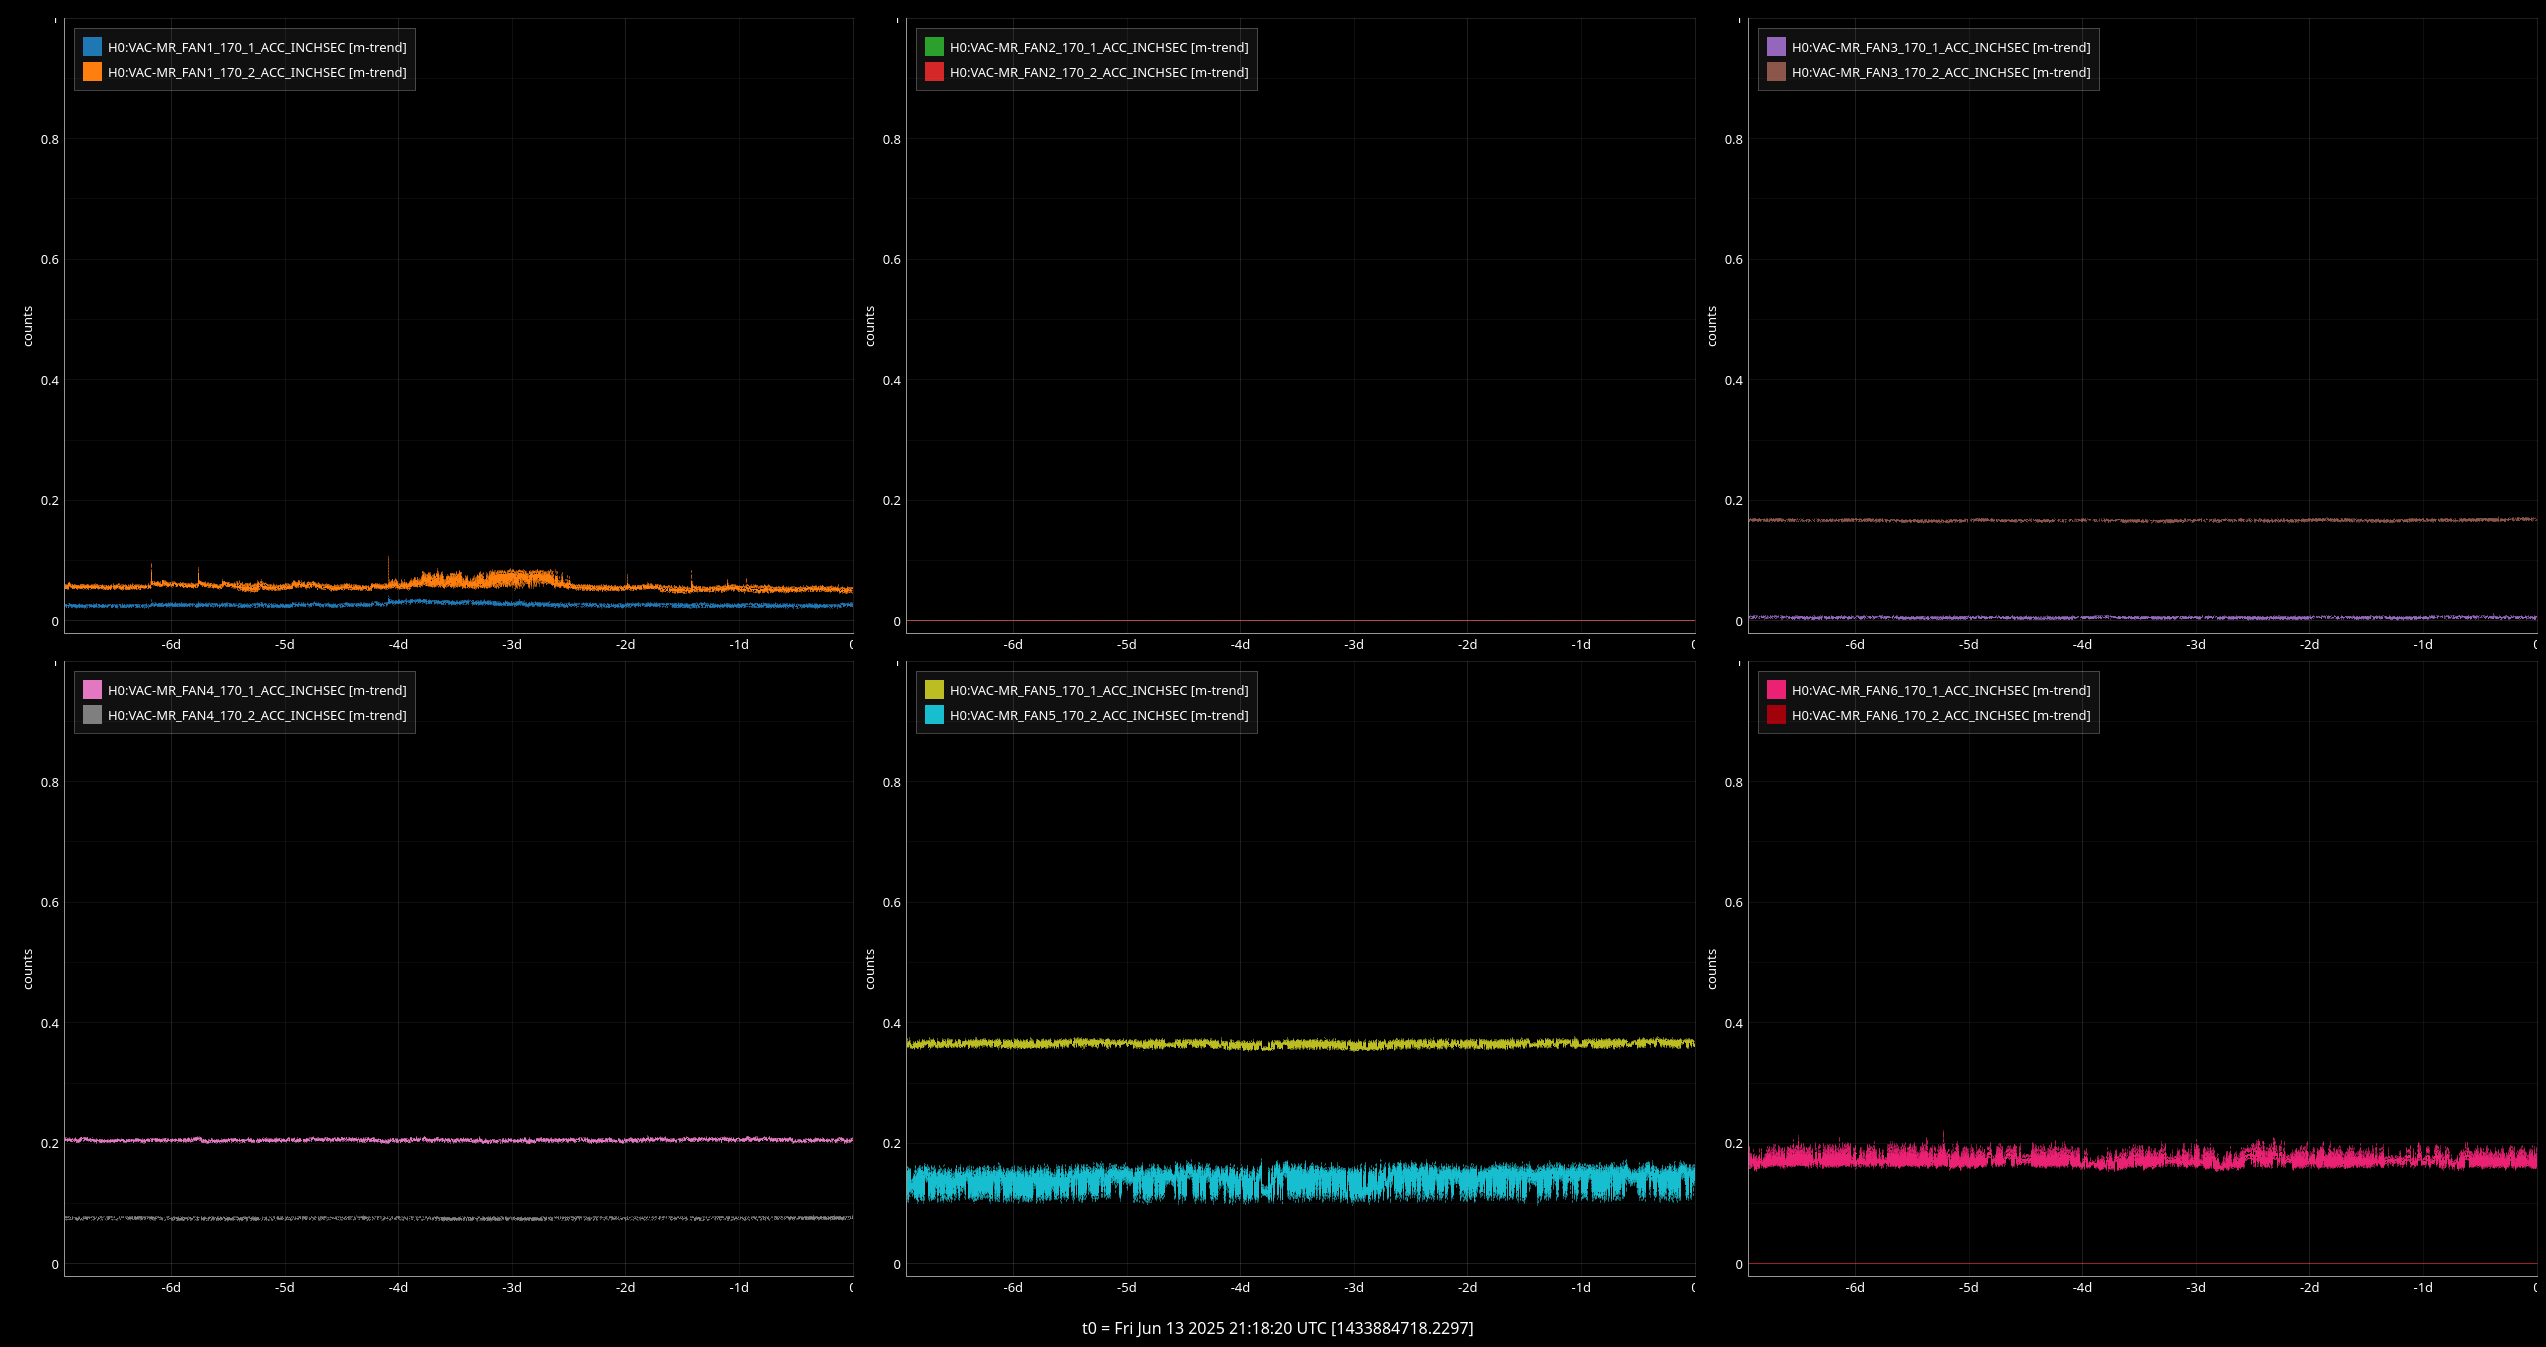Click the gray FAN4_170_2 trace line
This screenshot has width=2546, height=1347.
click(x=460, y=1218)
